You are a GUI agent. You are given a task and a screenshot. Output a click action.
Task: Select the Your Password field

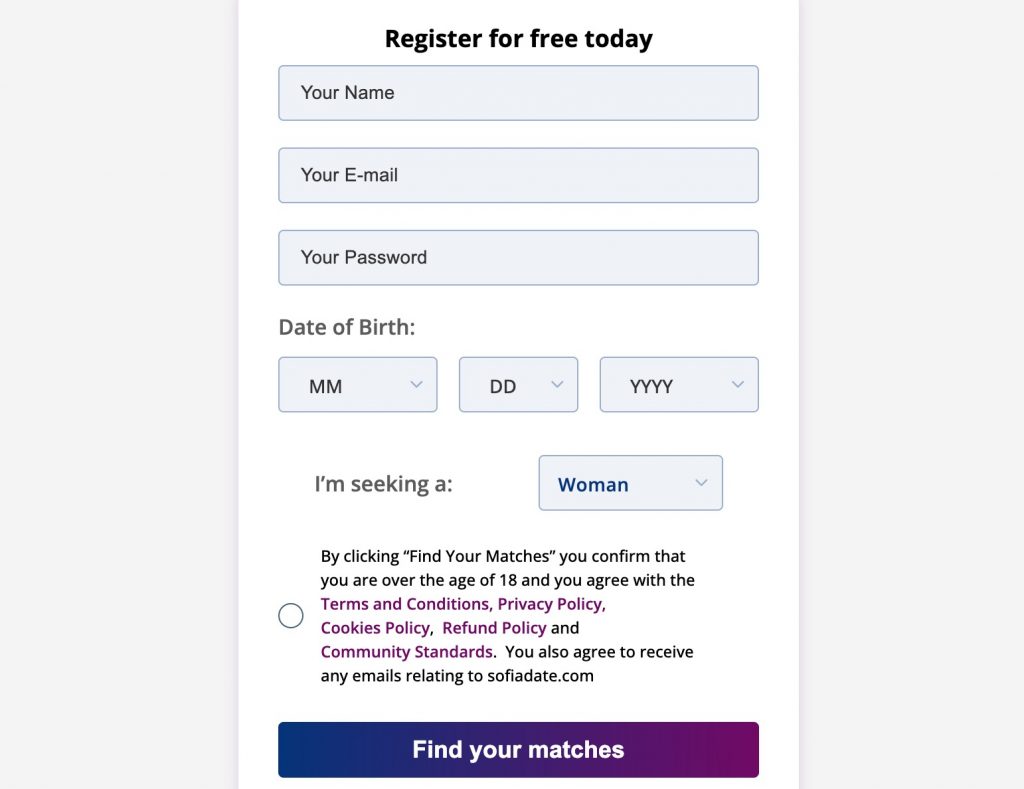pyautogui.click(x=518, y=258)
